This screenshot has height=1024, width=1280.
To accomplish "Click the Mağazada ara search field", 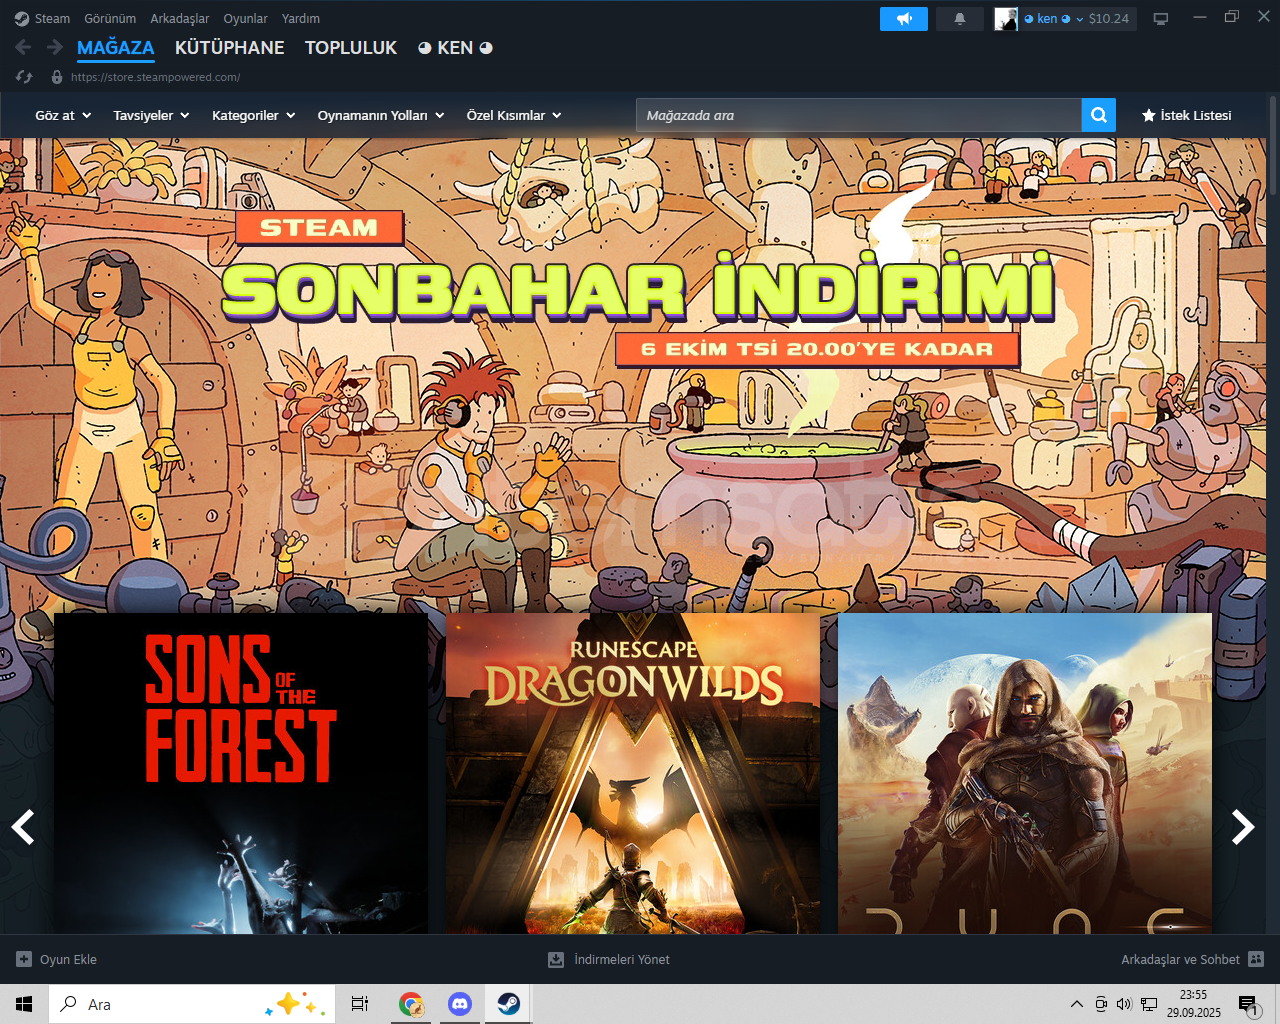I will click(x=859, y=115).
